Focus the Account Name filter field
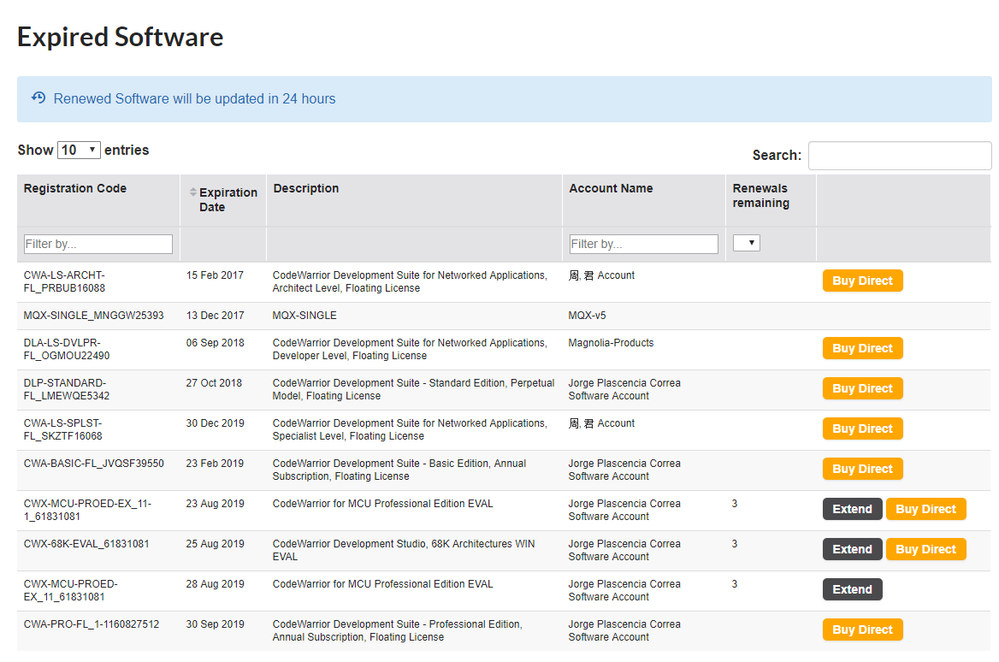This screenshot has width=999, height=662. click(x=643, y=244)
